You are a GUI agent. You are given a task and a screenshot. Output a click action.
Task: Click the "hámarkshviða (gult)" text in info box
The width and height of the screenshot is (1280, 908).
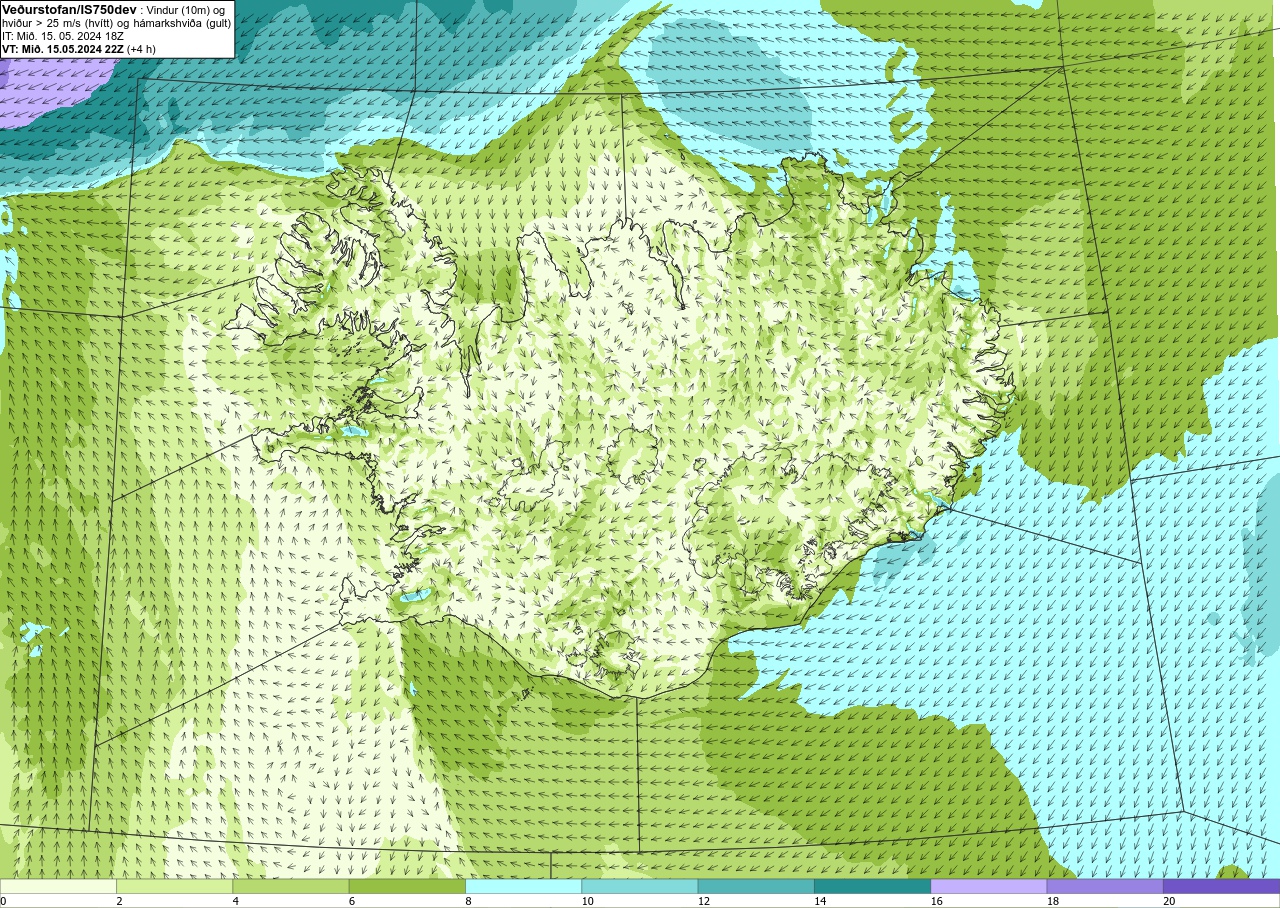pos(182,22)
